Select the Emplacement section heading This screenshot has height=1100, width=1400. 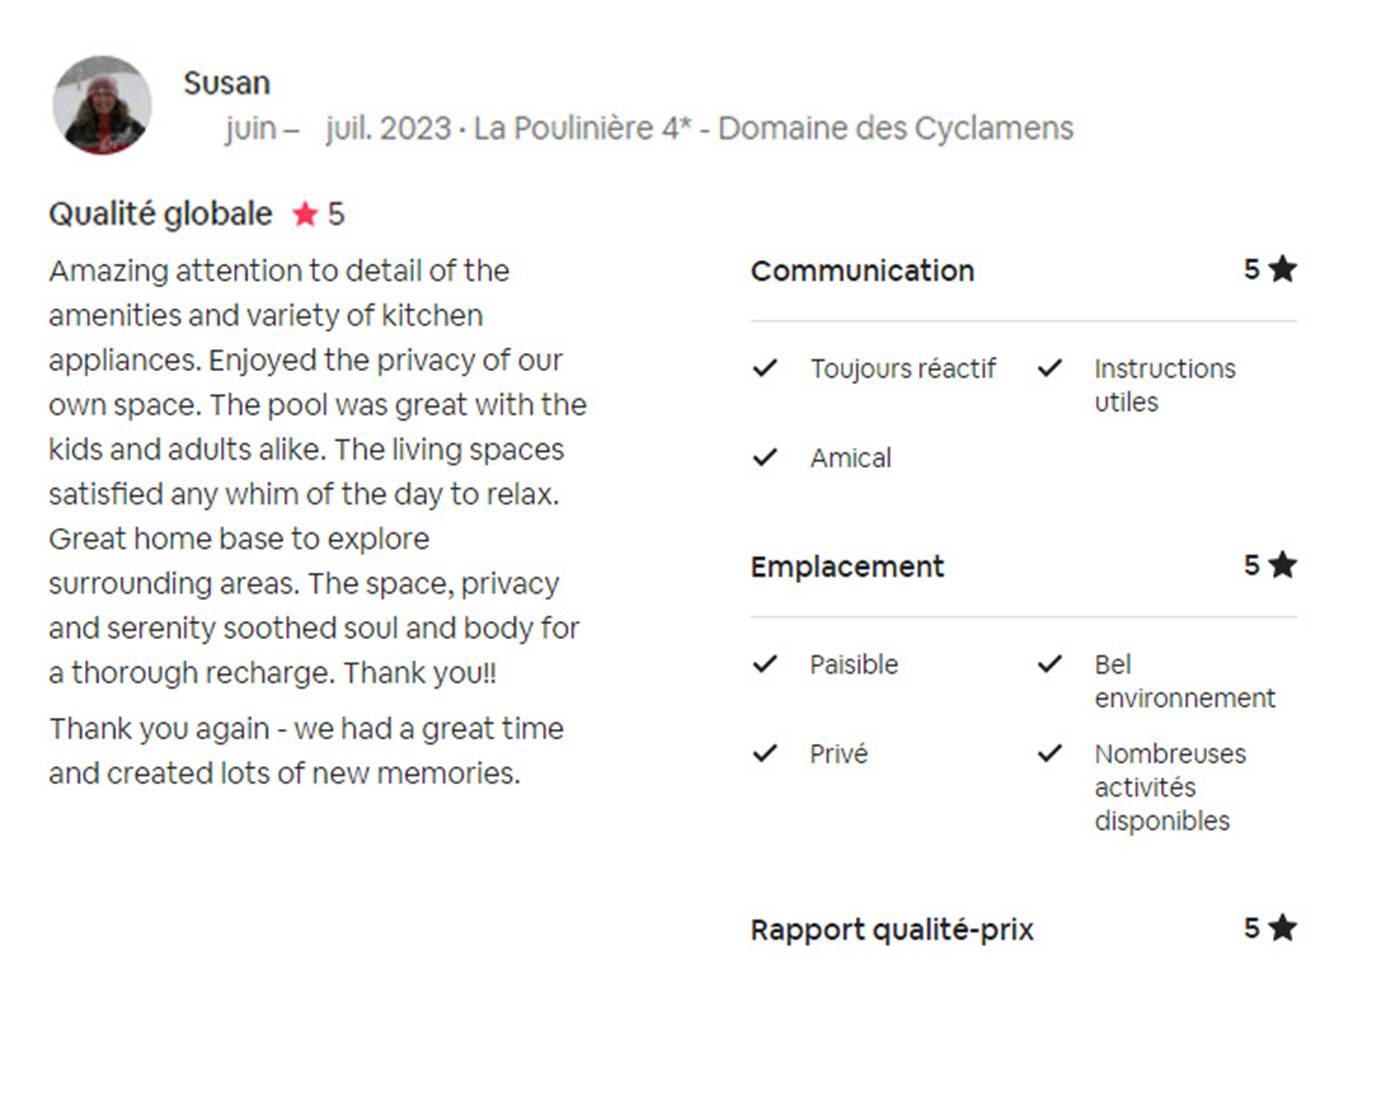click(x=847, y=567)
